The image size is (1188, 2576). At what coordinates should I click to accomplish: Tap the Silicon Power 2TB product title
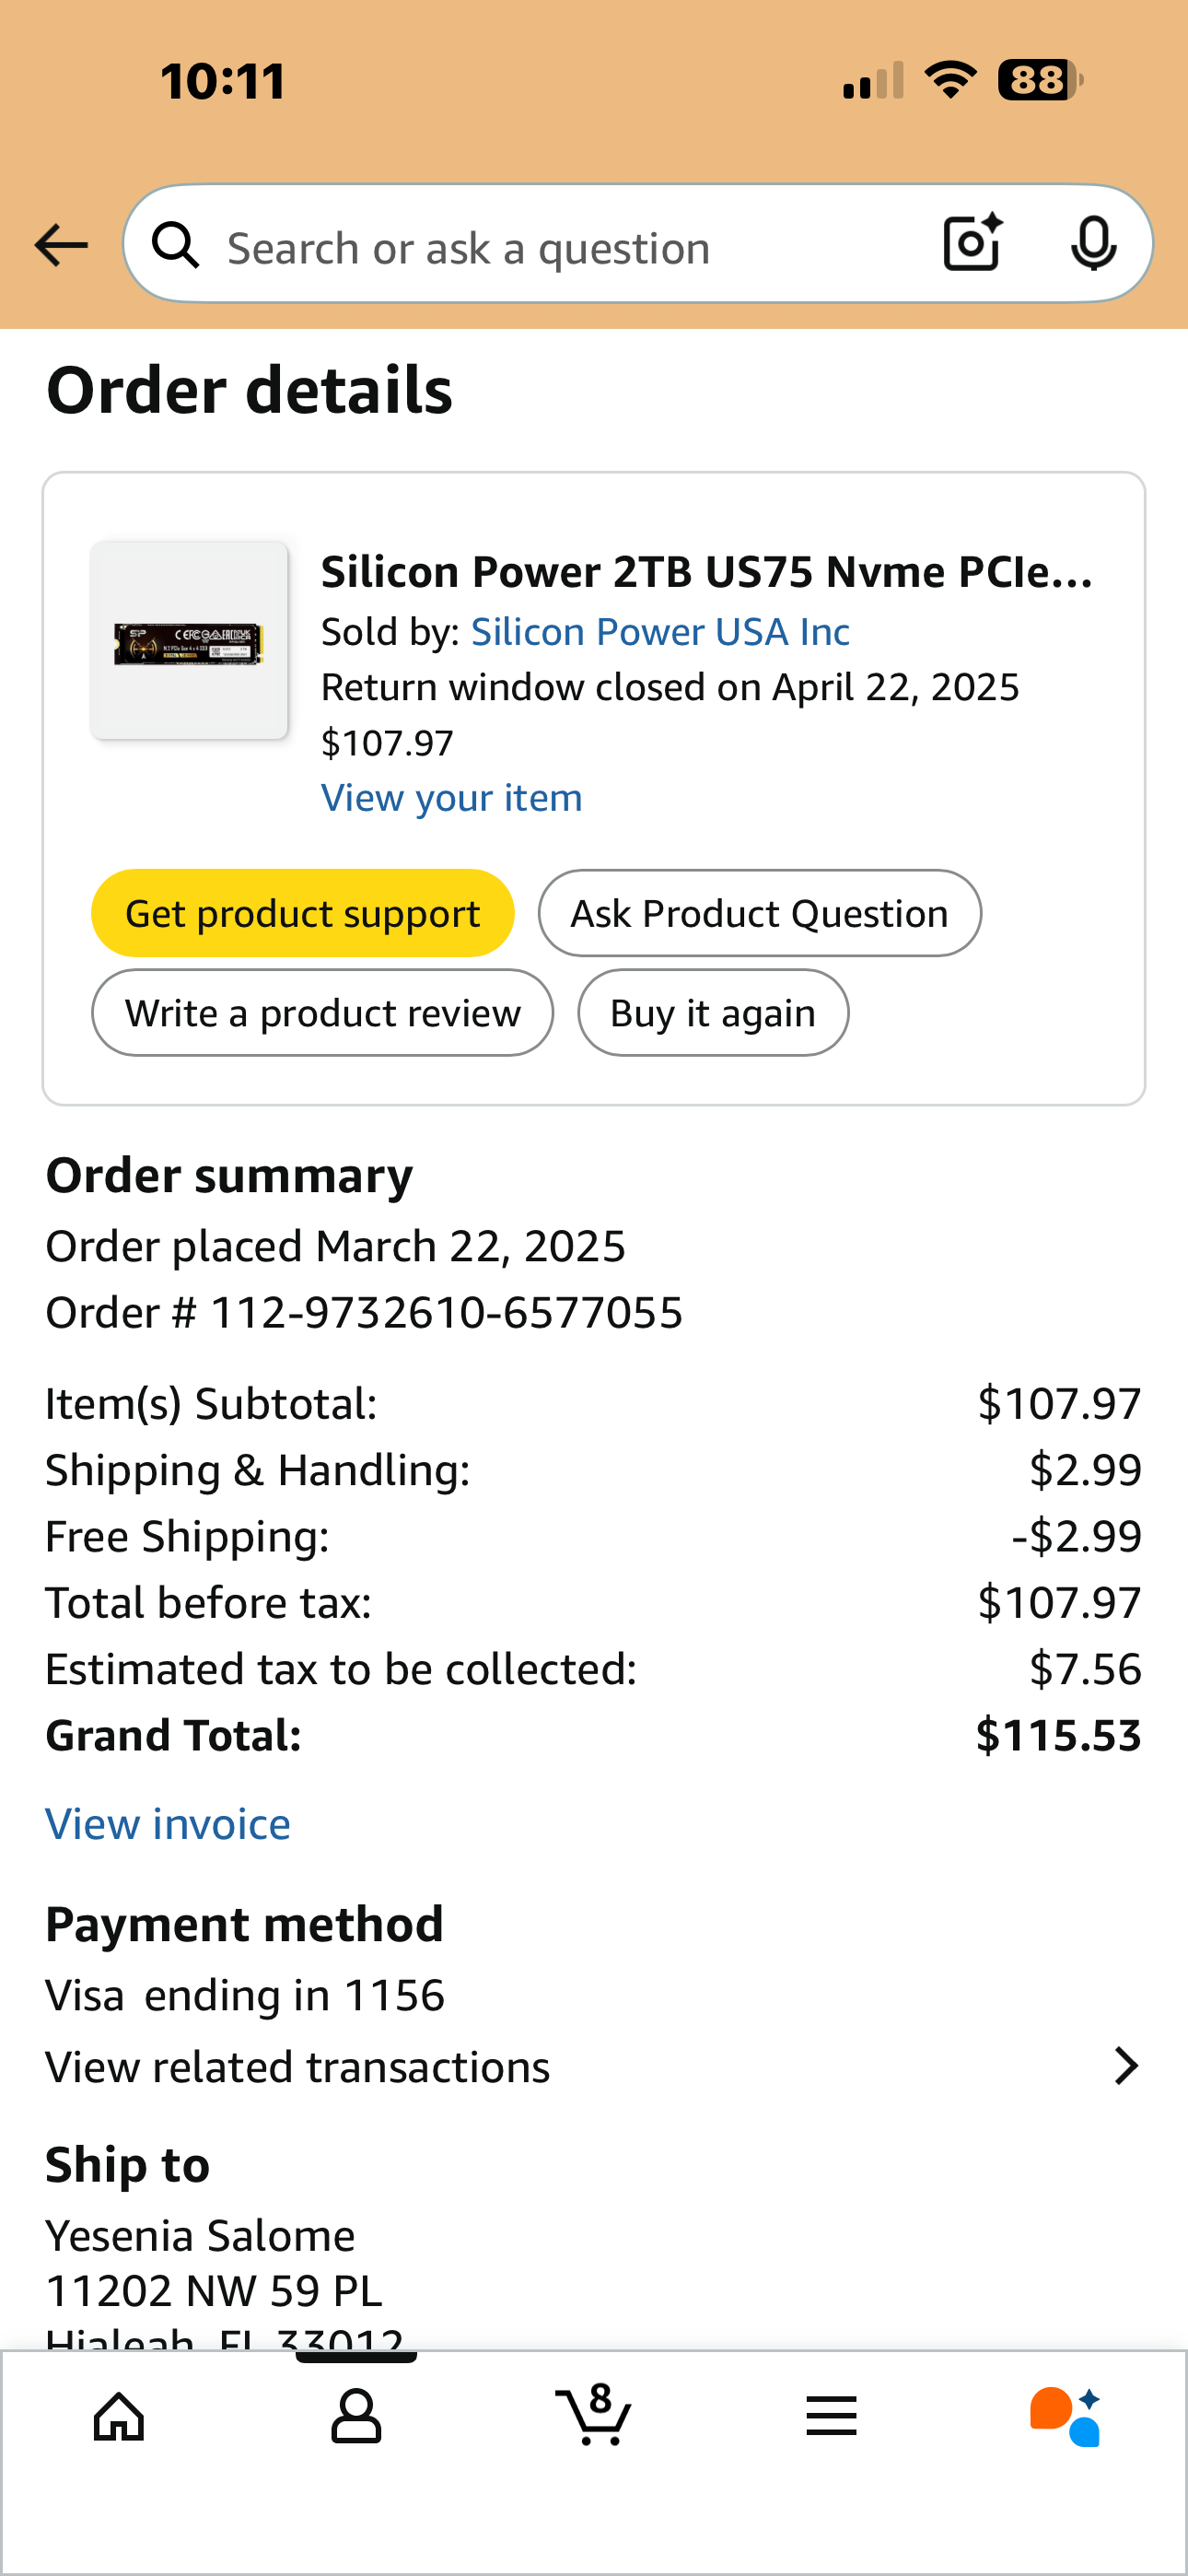tap(706, 573)
